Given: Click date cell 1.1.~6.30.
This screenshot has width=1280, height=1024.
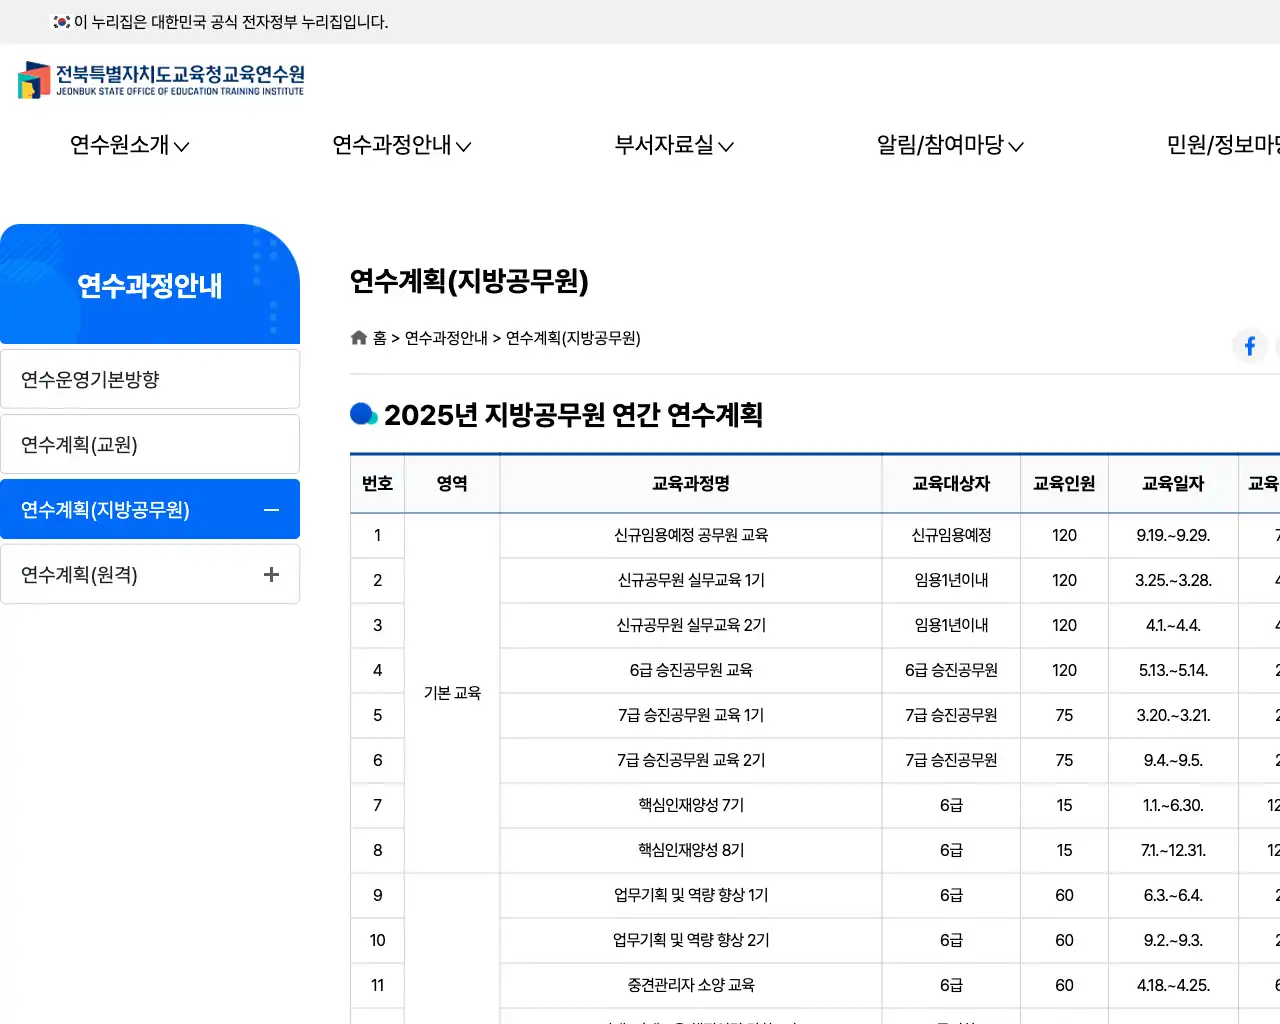Looking at the screenshot, I should (x=1173, y=805).
